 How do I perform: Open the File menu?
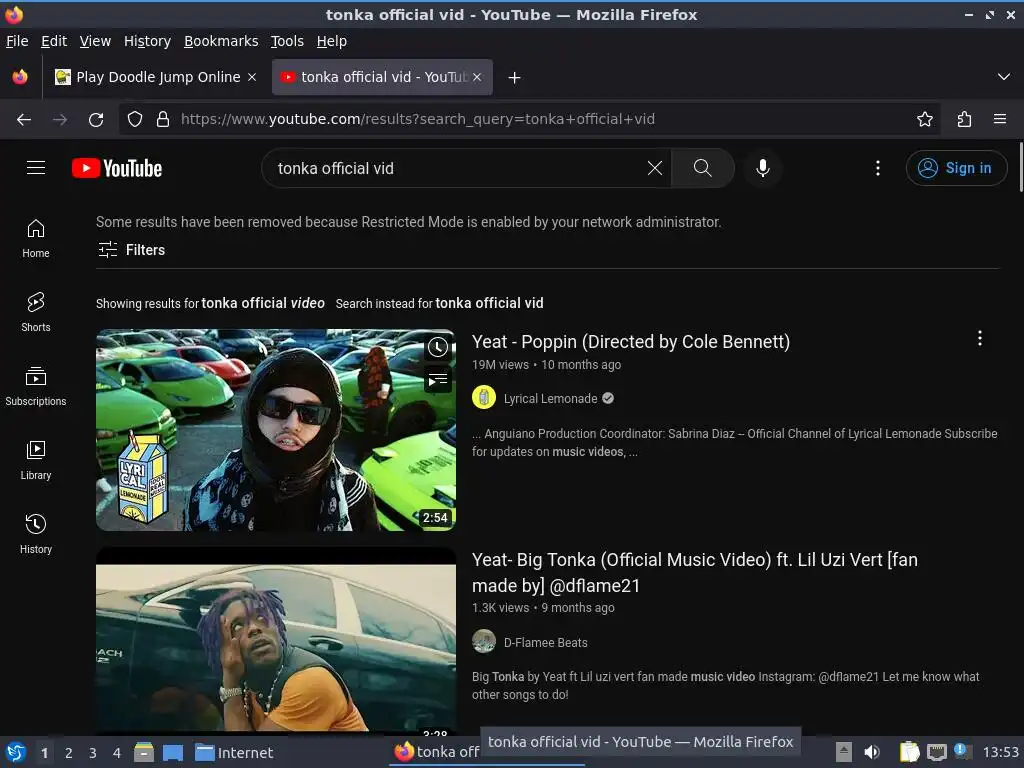tap(17, 41)
